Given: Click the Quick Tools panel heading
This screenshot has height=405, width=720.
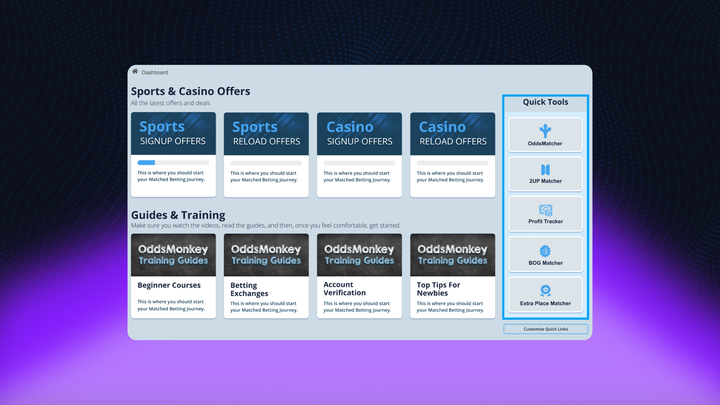Looking at the screenshot, I should coord(545,102).
